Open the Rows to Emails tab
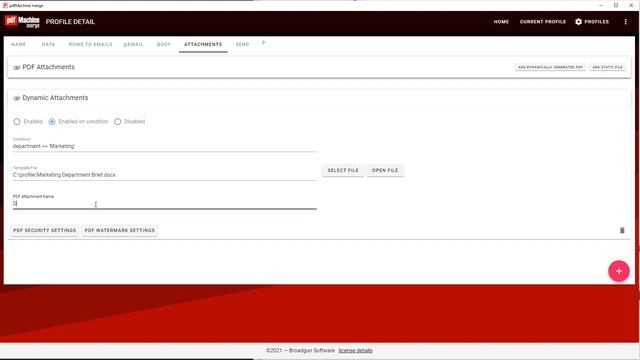The height and width of the screenshot is (360, 640). point(90,44)
